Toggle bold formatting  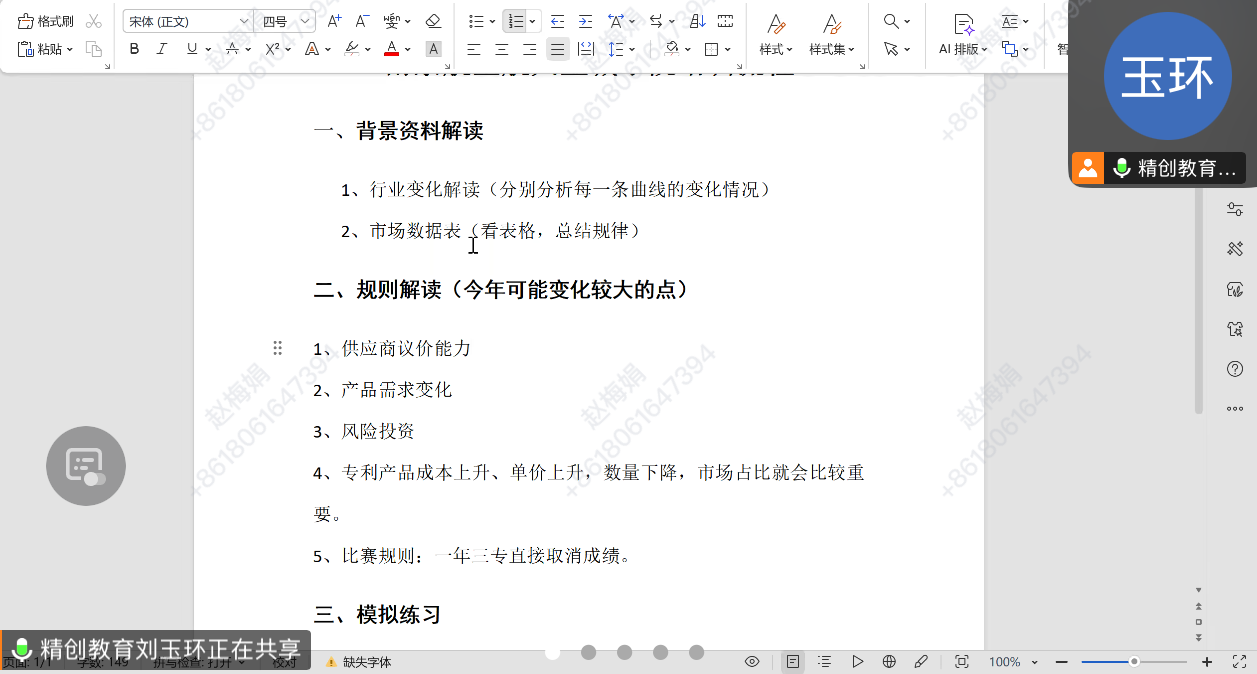coord(135,49)
